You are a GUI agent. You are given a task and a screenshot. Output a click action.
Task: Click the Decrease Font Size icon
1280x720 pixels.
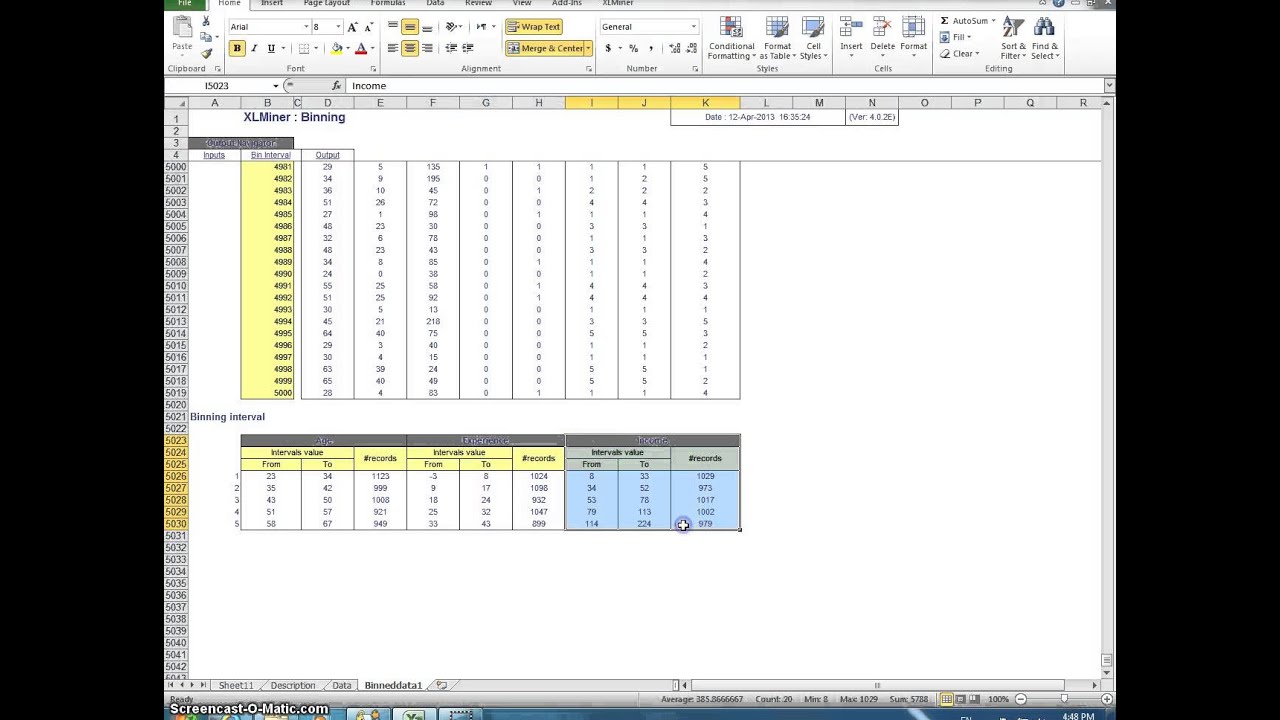(x=367, y=27)
